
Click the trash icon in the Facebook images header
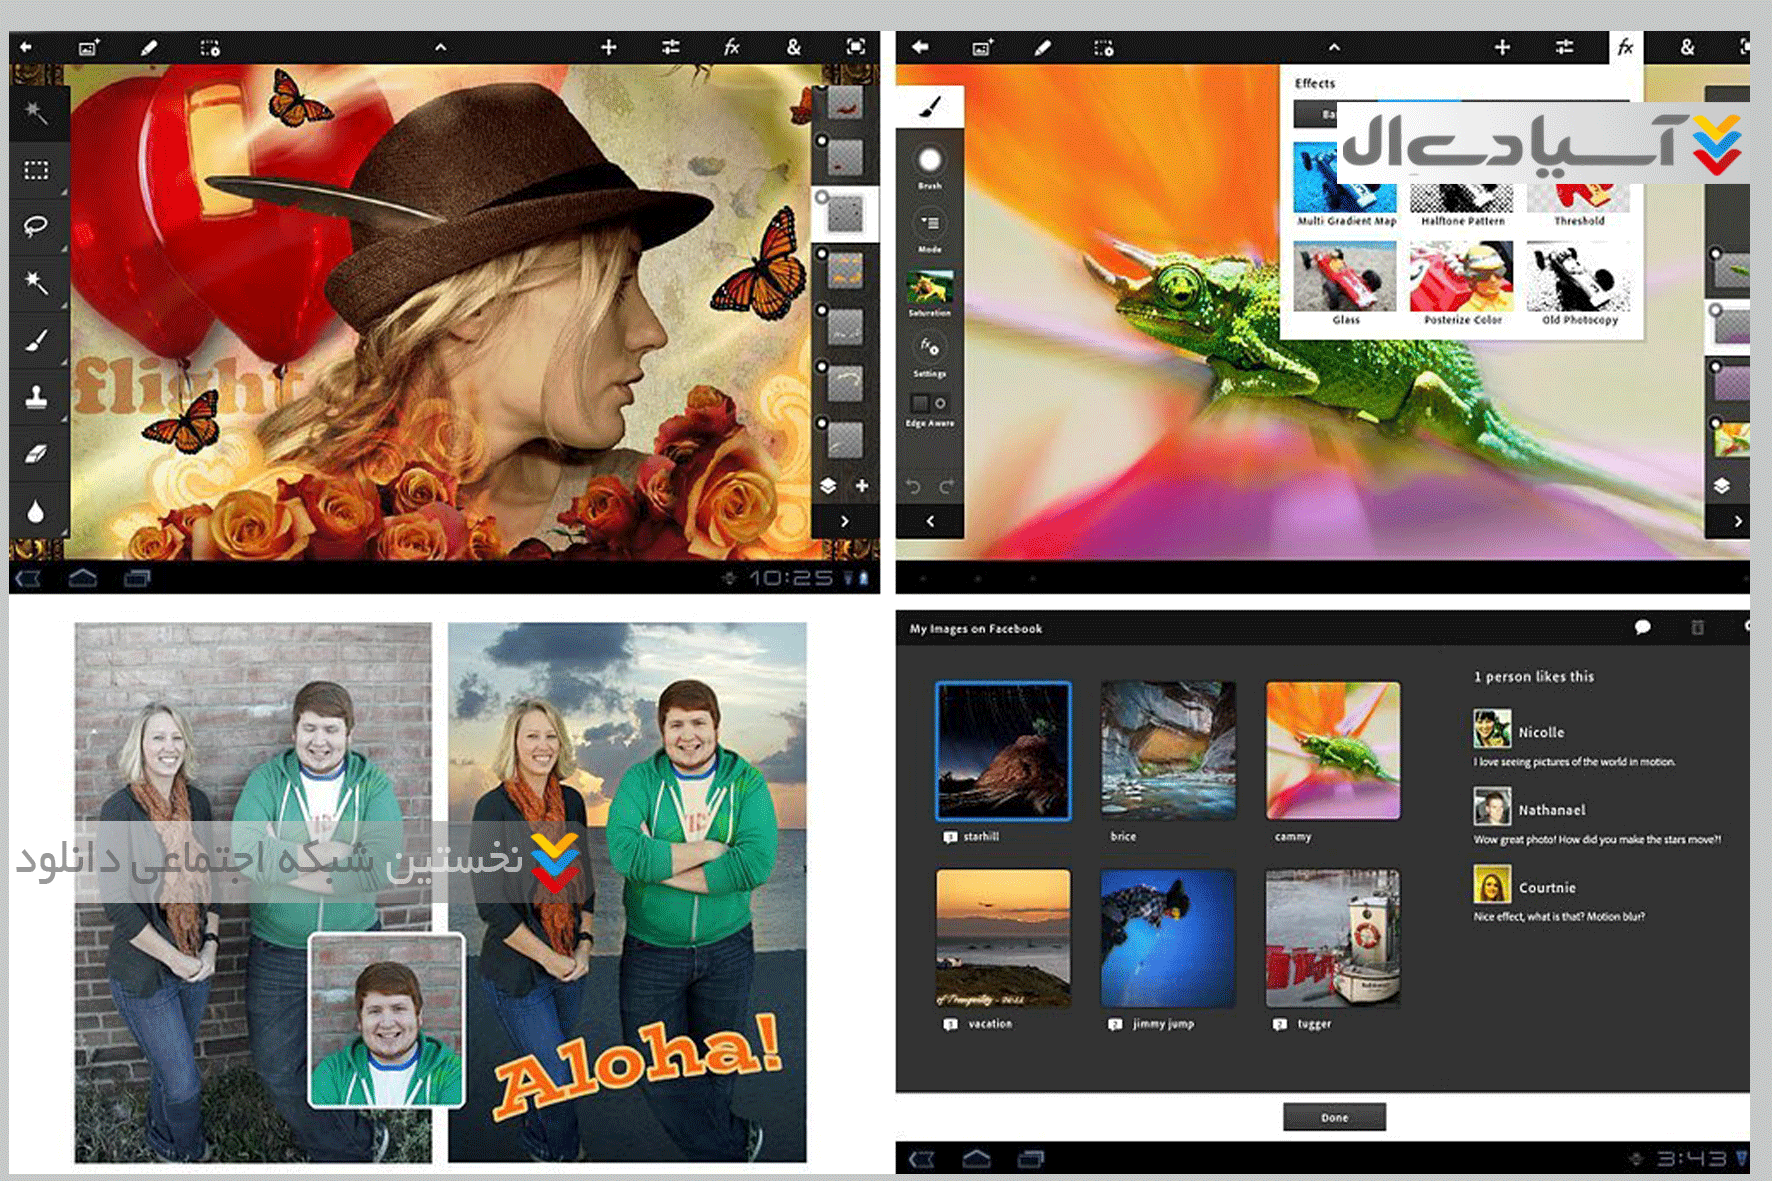[x=1697, y=628]
